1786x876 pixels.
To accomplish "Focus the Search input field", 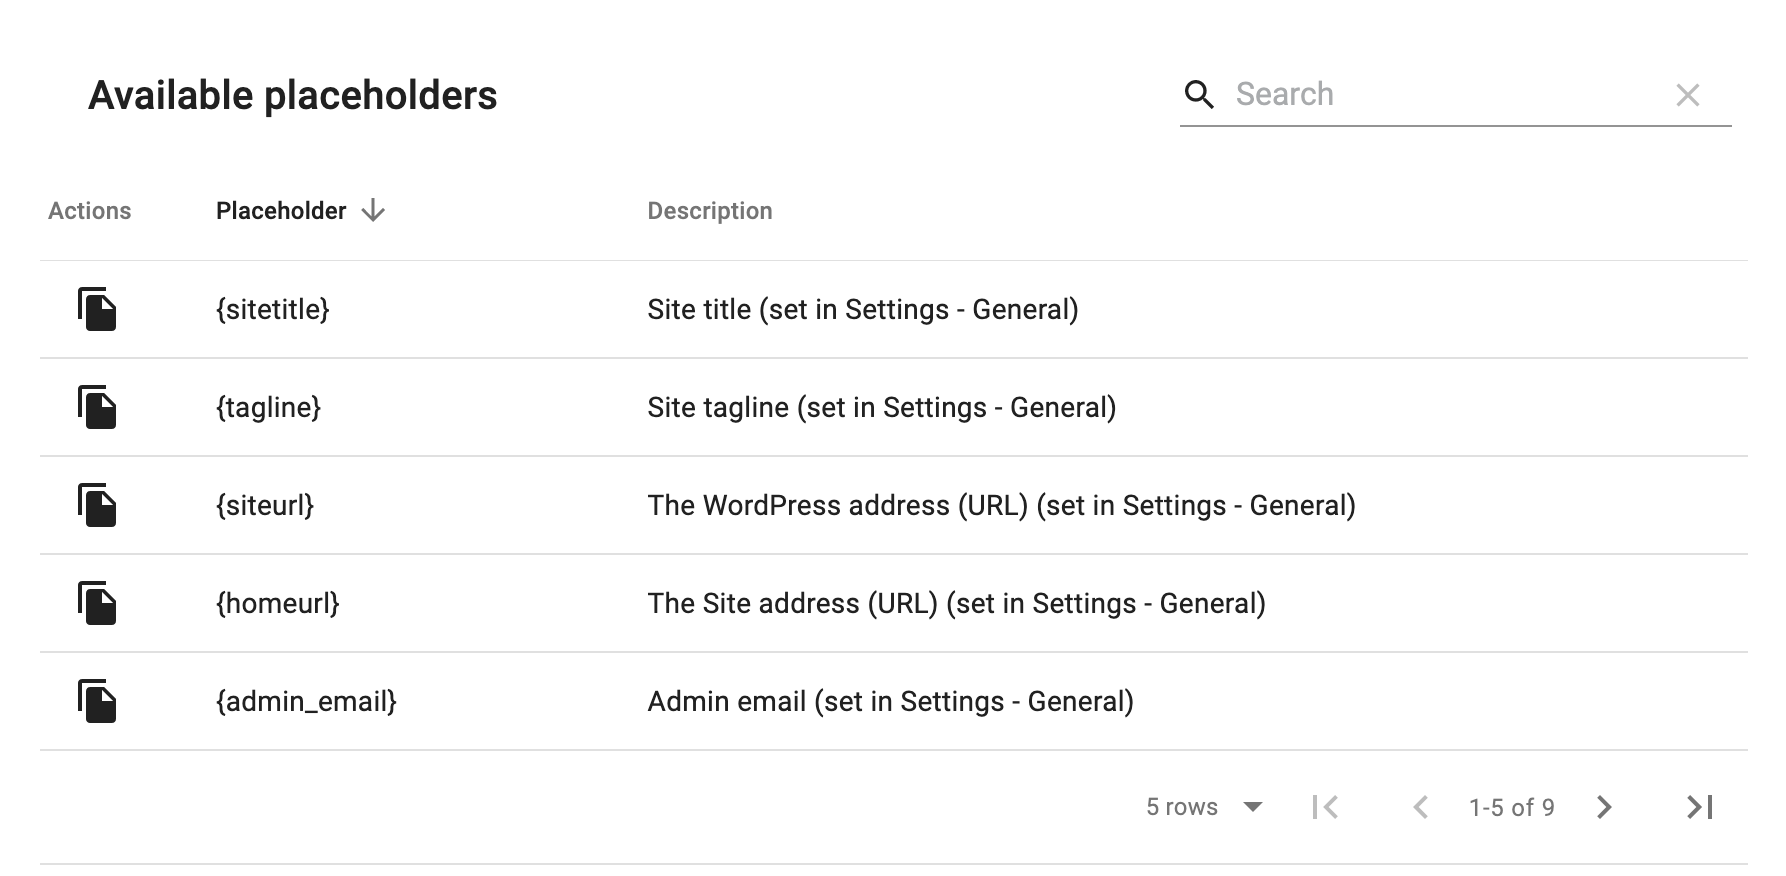I will 1445,94.
